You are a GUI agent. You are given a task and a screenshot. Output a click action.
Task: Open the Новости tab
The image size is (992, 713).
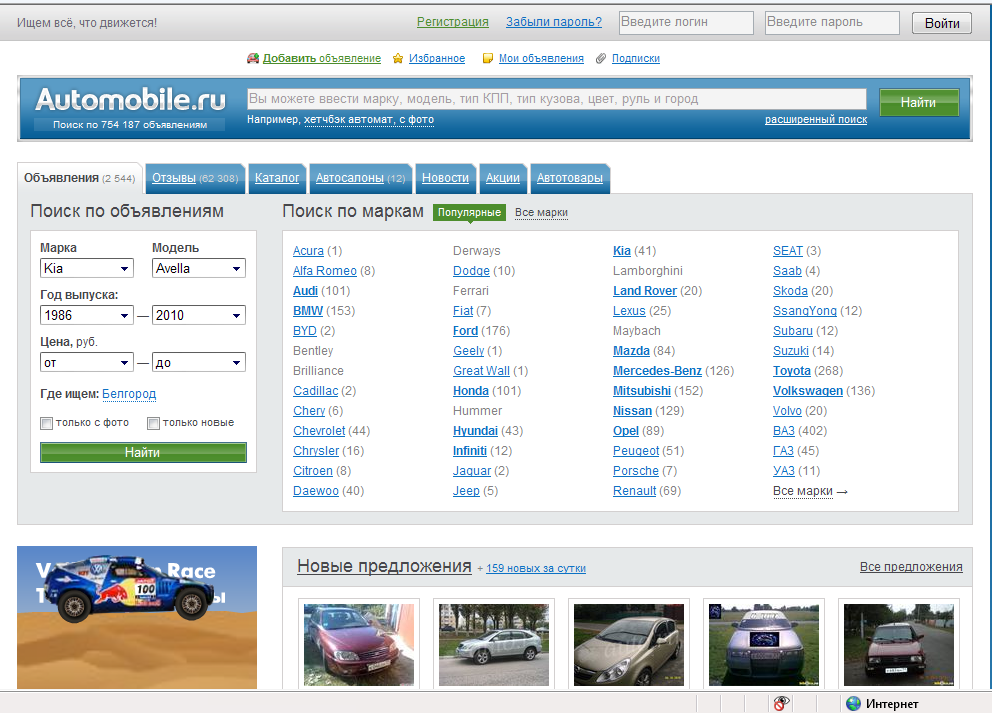pyautogui.click(x=445, y=178)
